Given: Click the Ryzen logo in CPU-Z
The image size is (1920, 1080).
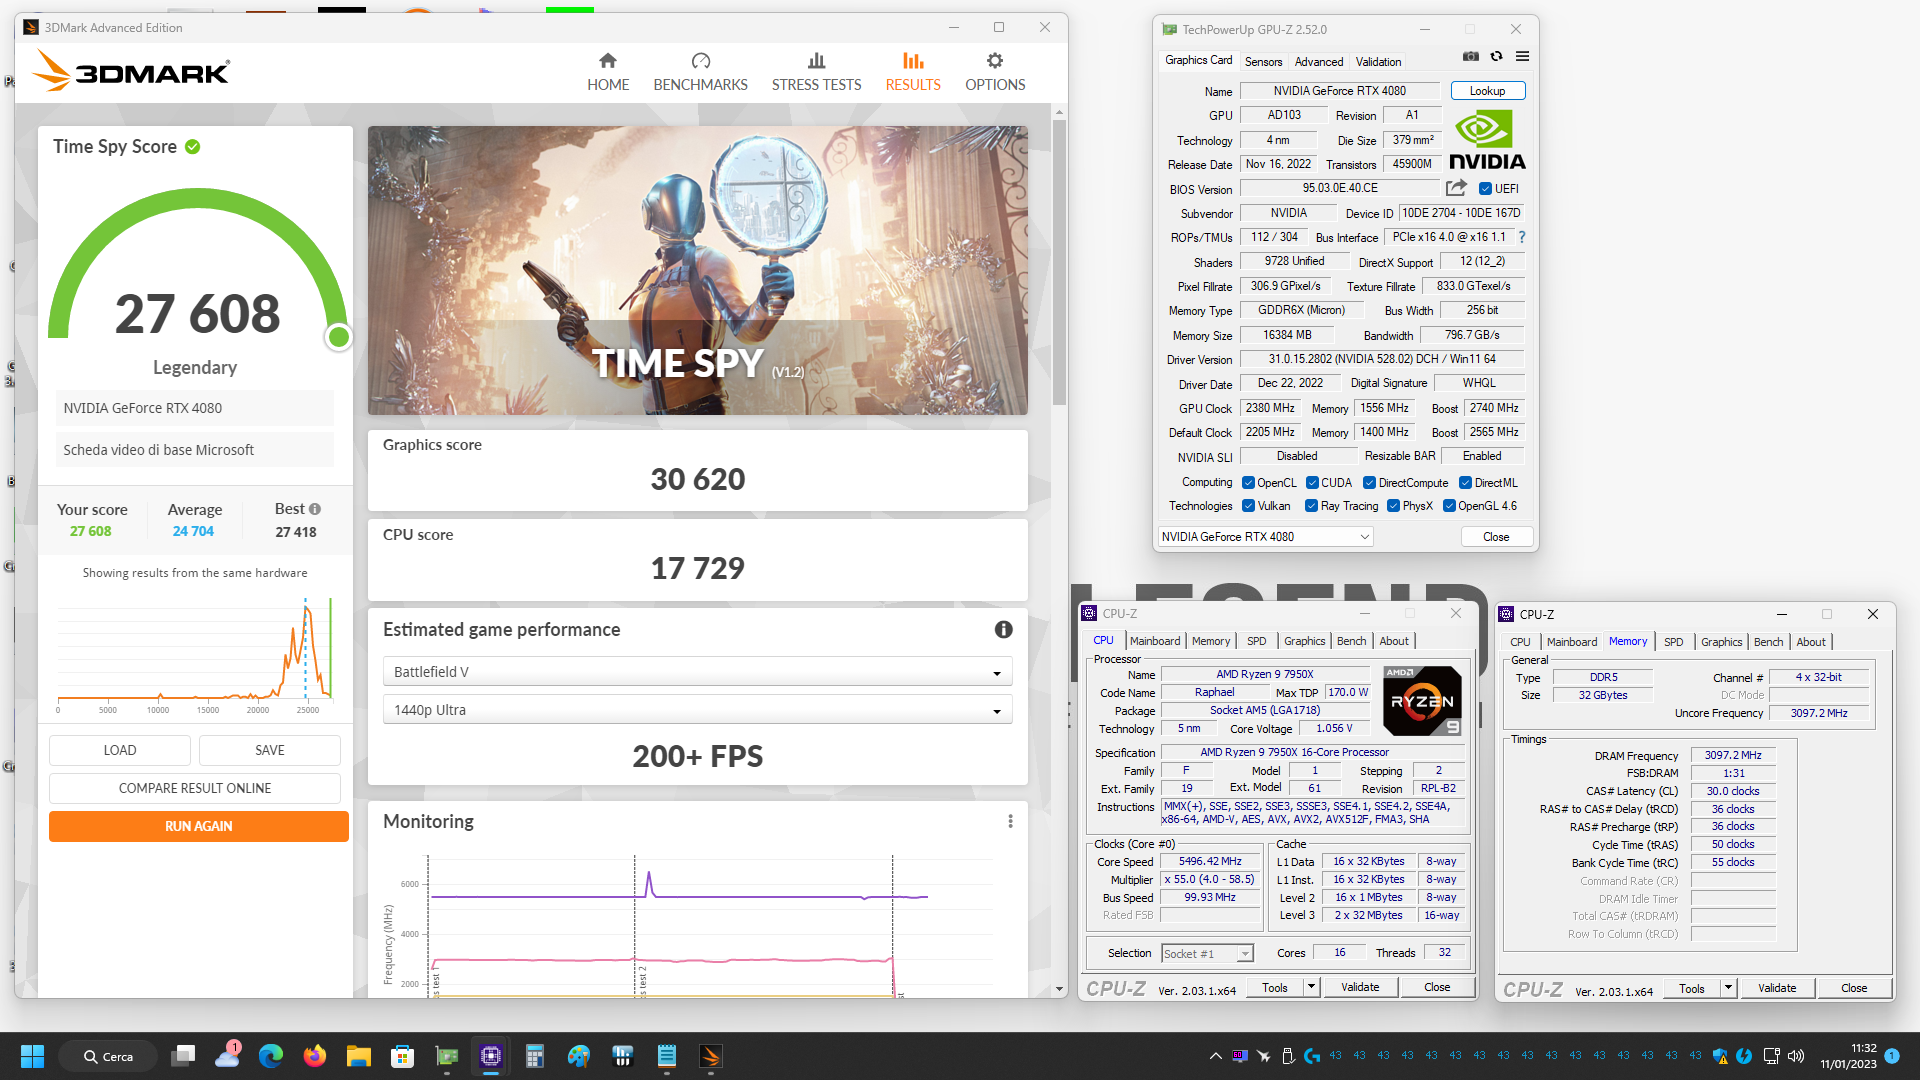Looking at the screenshot, I should [x=1422, y=700].
